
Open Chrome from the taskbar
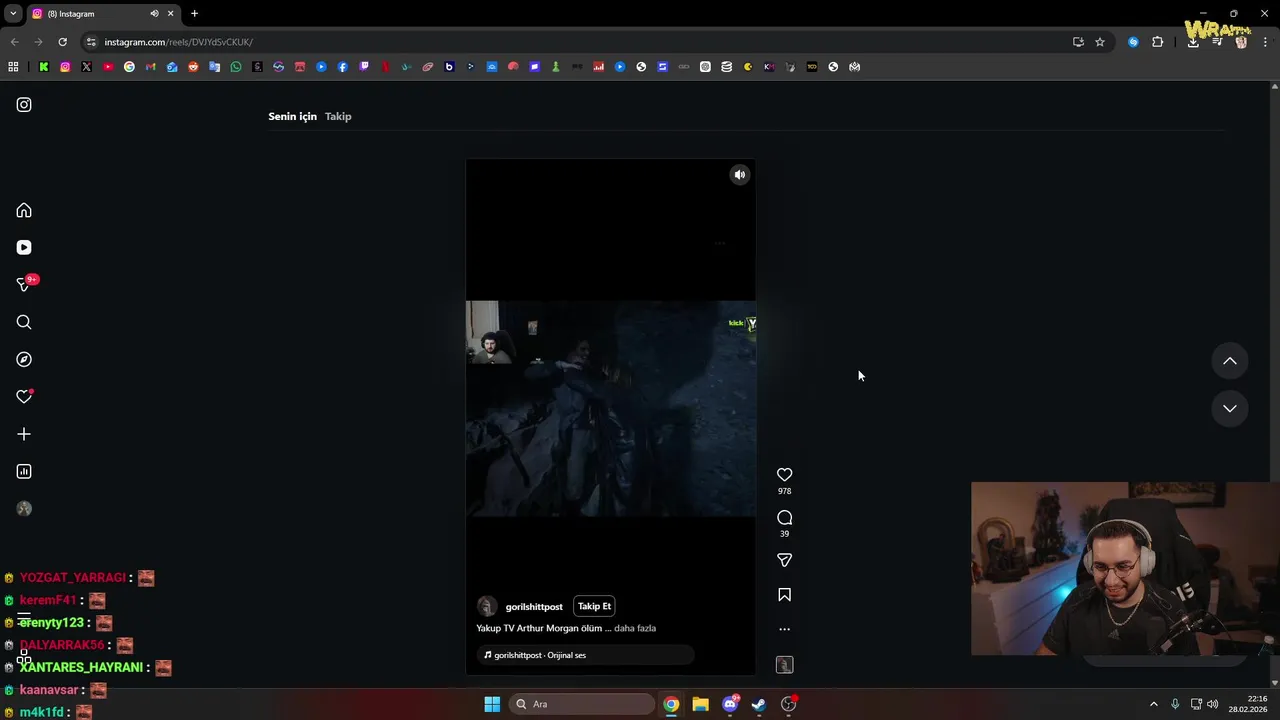(x=671, y=704)
